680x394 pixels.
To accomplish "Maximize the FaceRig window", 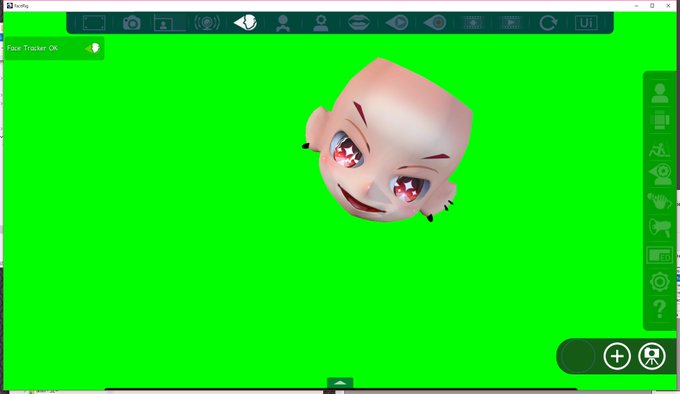I will tap(652, 6).
